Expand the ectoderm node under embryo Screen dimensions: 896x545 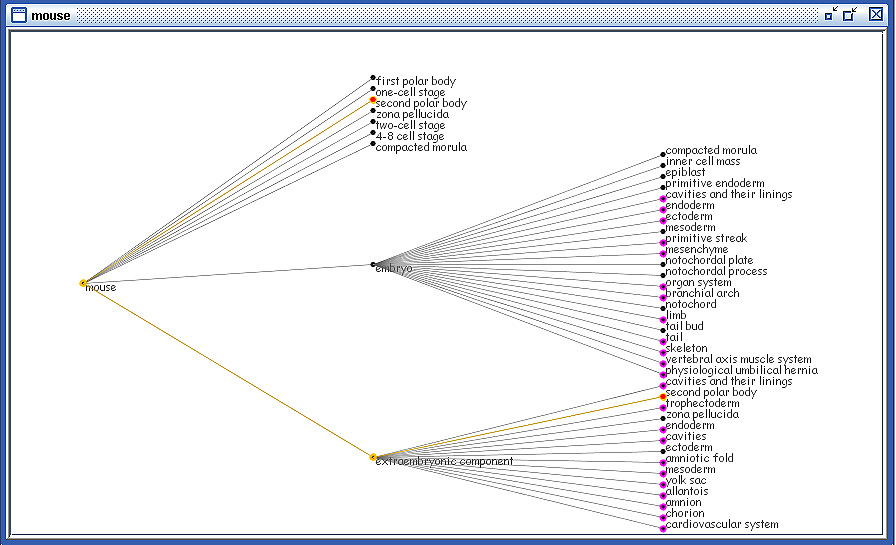663,221
